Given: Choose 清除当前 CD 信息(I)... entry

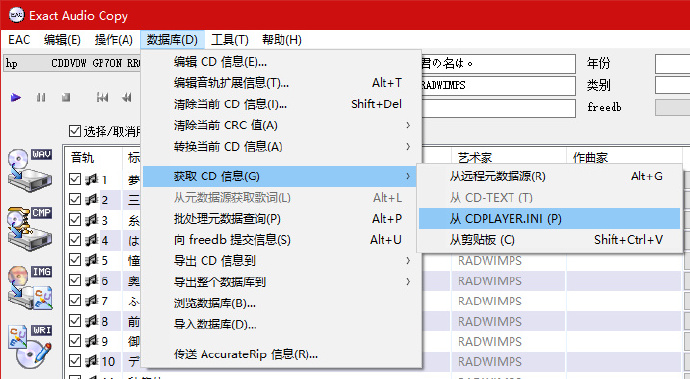Looking at the screenshot, I should [280, 104].
